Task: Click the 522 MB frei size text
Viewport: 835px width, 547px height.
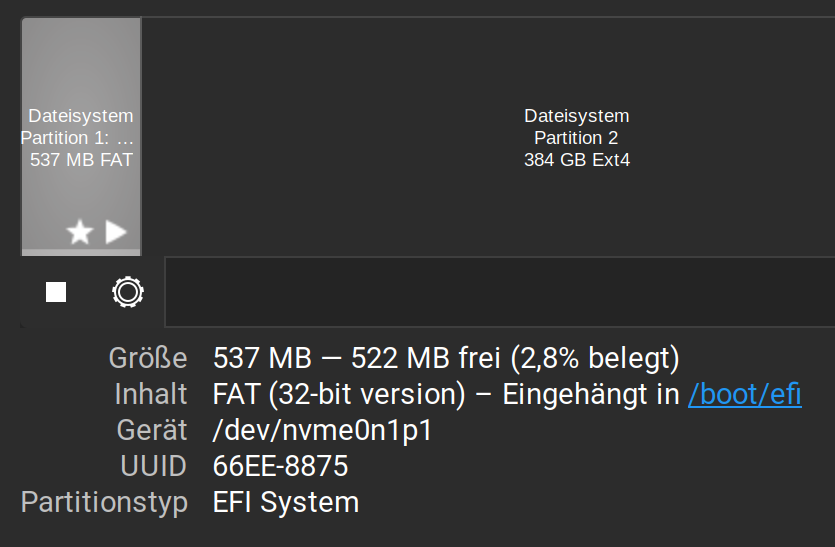Action: (425, 358)
